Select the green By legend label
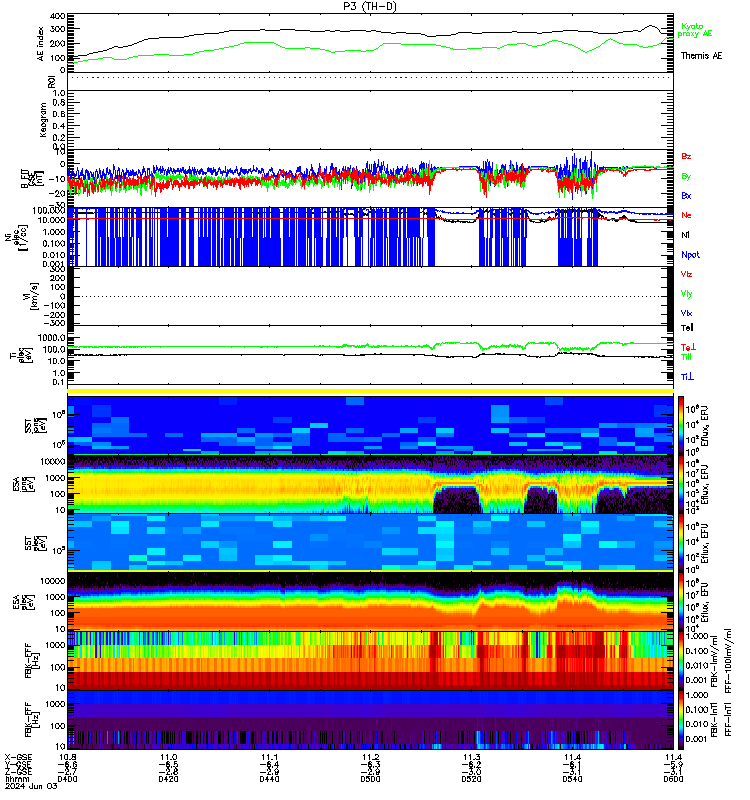 [686, 177]
